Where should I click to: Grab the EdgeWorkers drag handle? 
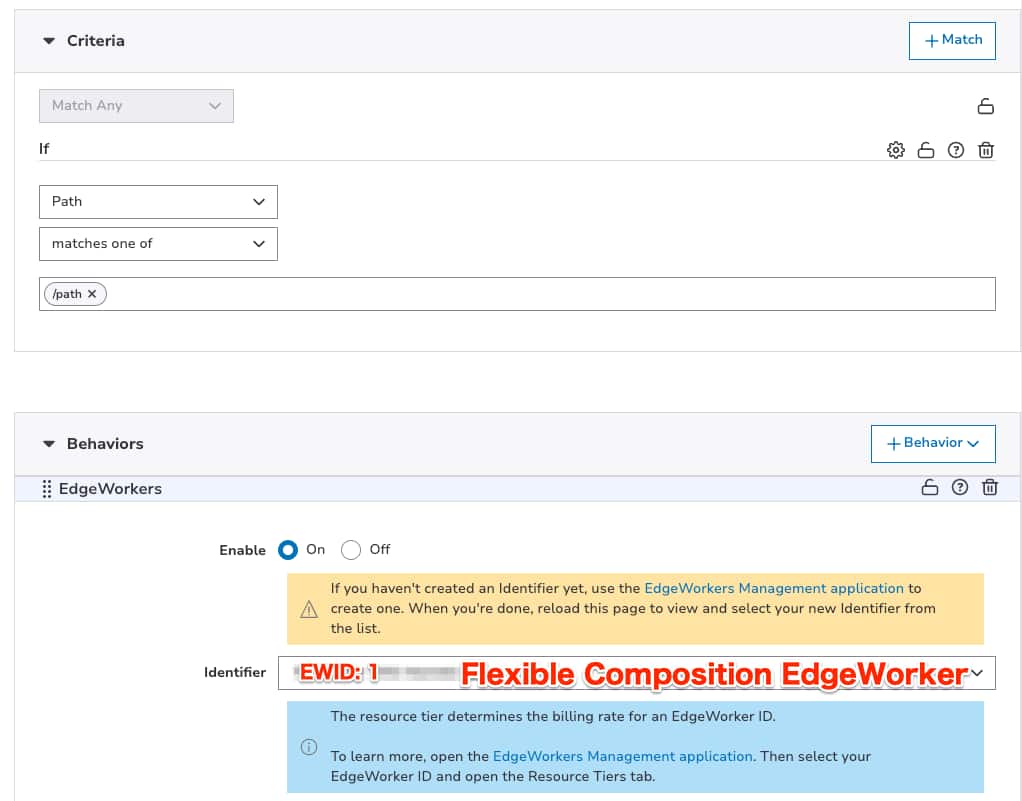tap(47, 489)
